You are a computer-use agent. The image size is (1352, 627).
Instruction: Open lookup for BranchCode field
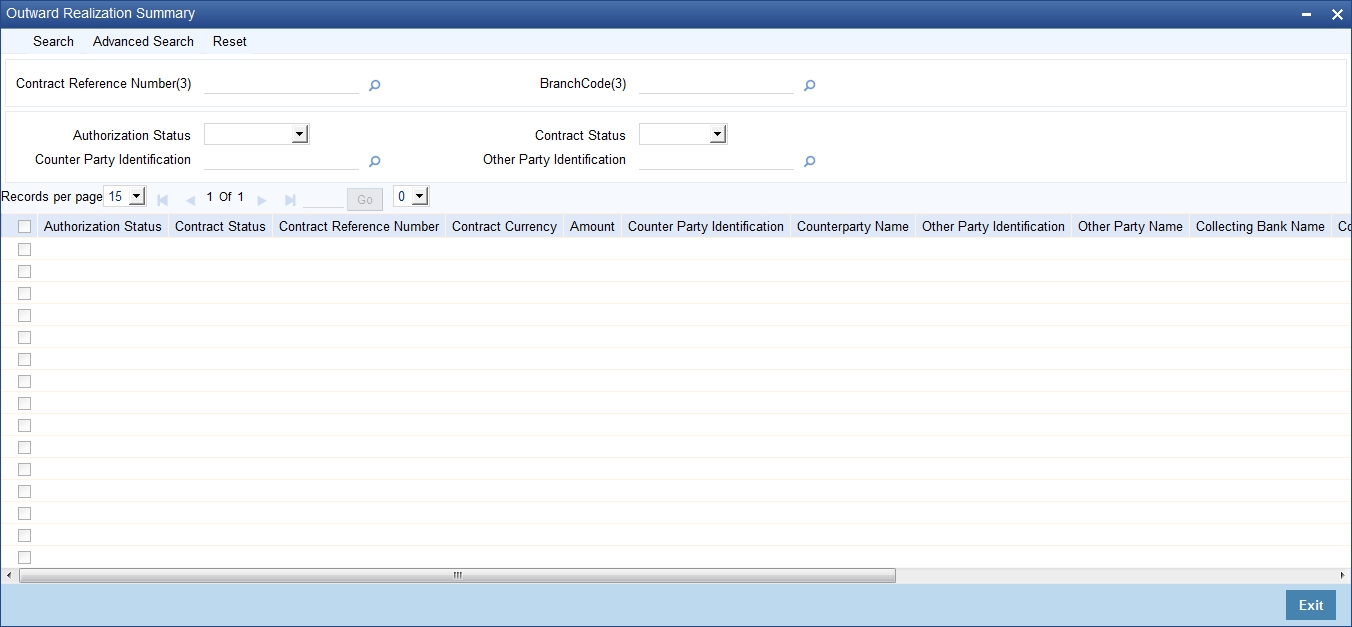(810, 86)
